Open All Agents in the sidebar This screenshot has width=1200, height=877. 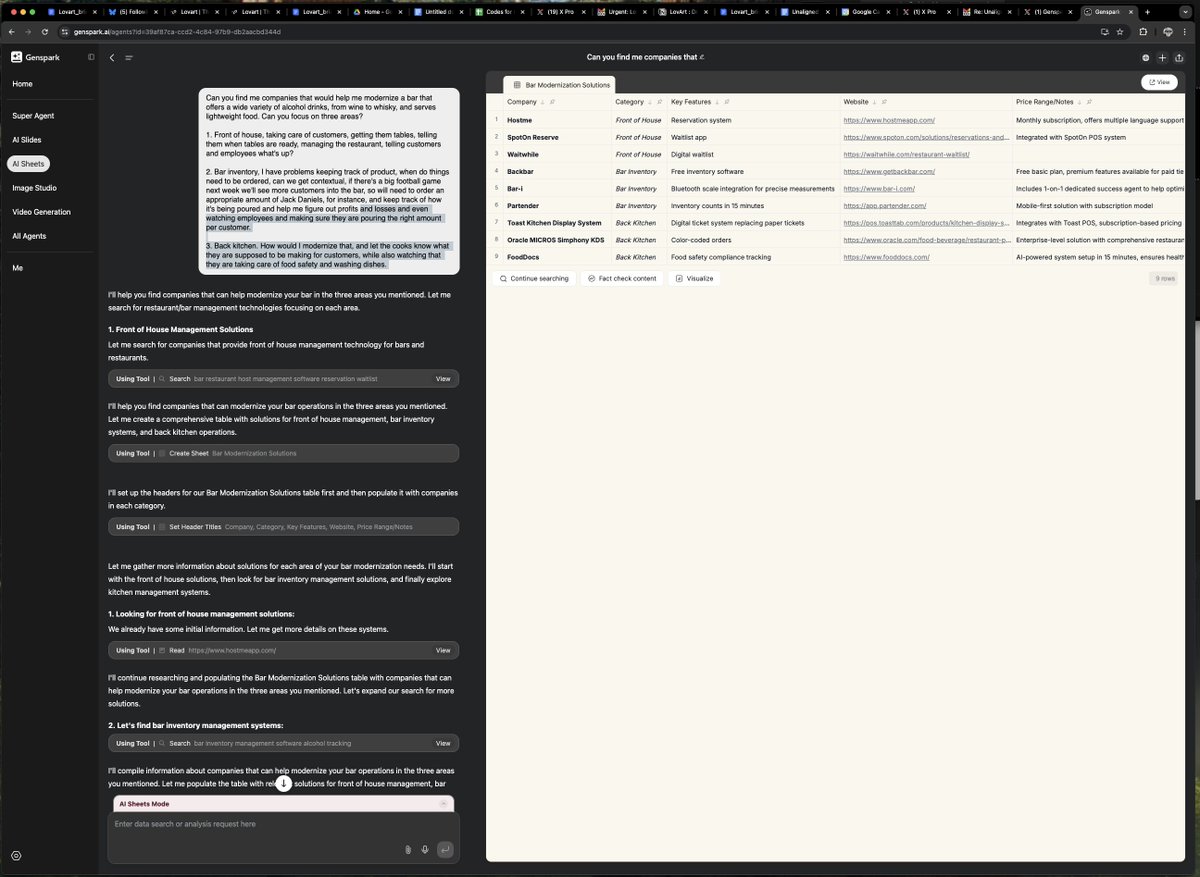(x=29, y=236)
